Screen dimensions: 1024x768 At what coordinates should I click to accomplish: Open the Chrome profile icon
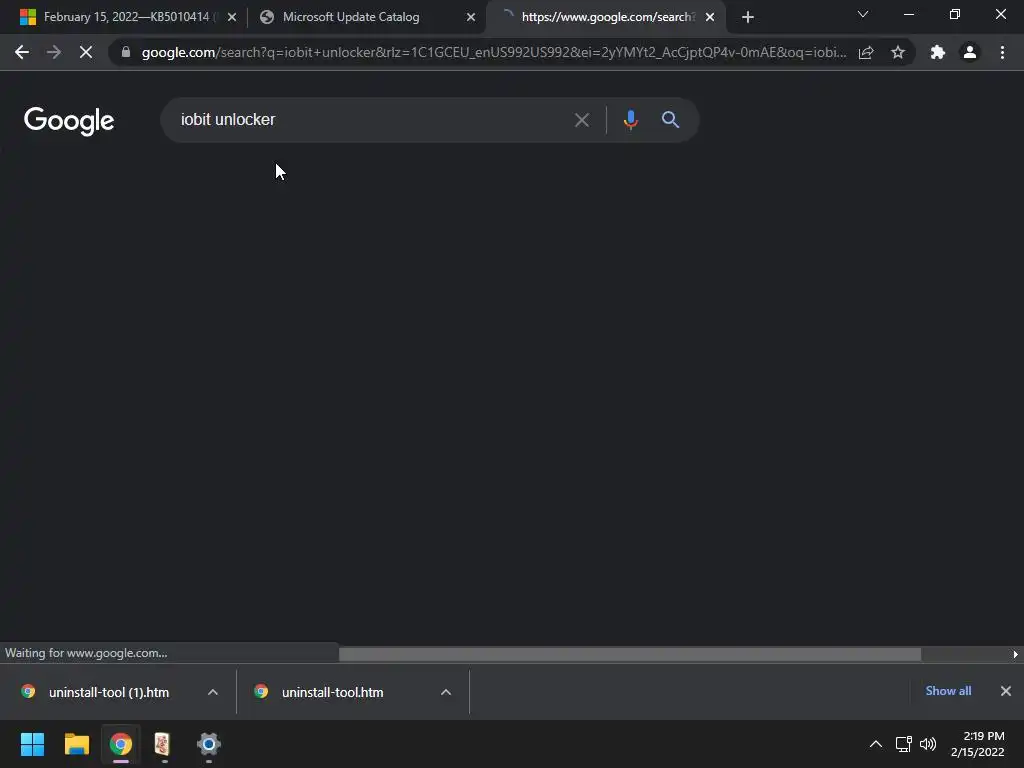pyautogui.click(x=970, y=52)
